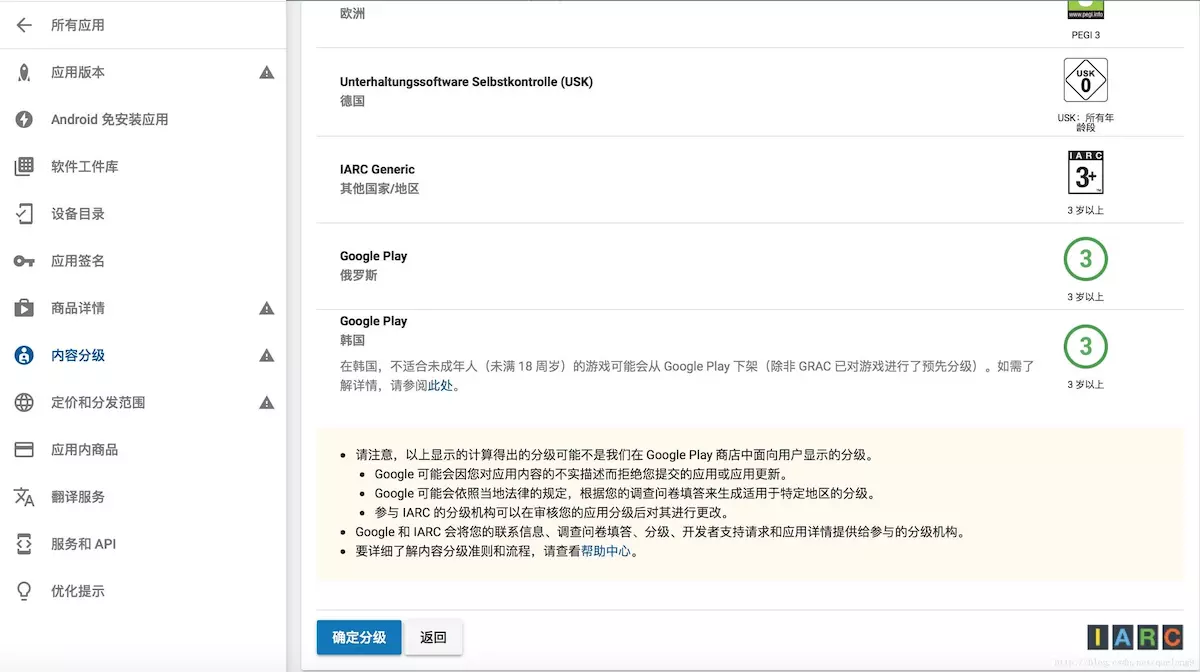Screen dimensions: 1200x672
Task: Click the globe icon for 定价和分发范围
Action: tap(22, 402)
